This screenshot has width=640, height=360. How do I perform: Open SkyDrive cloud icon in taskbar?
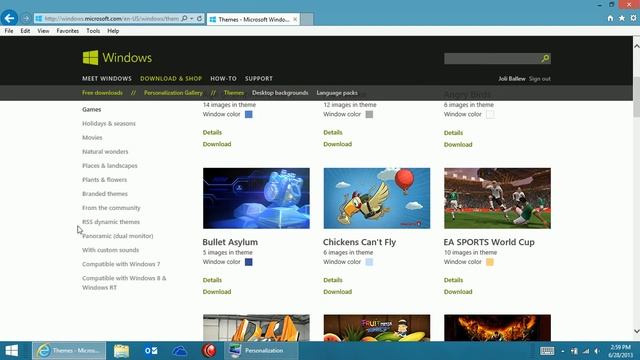pos(180,351)
